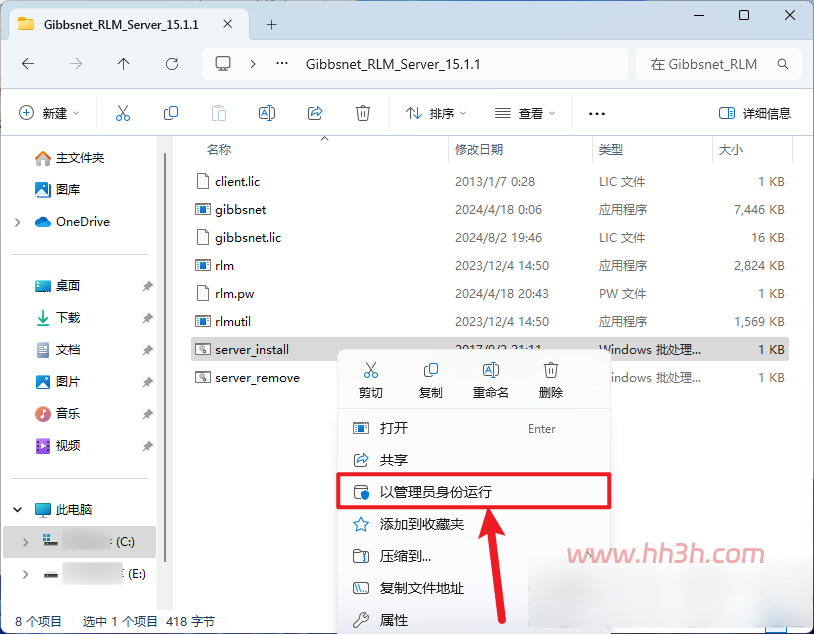Open a new tab with plus button

(272, 24)
